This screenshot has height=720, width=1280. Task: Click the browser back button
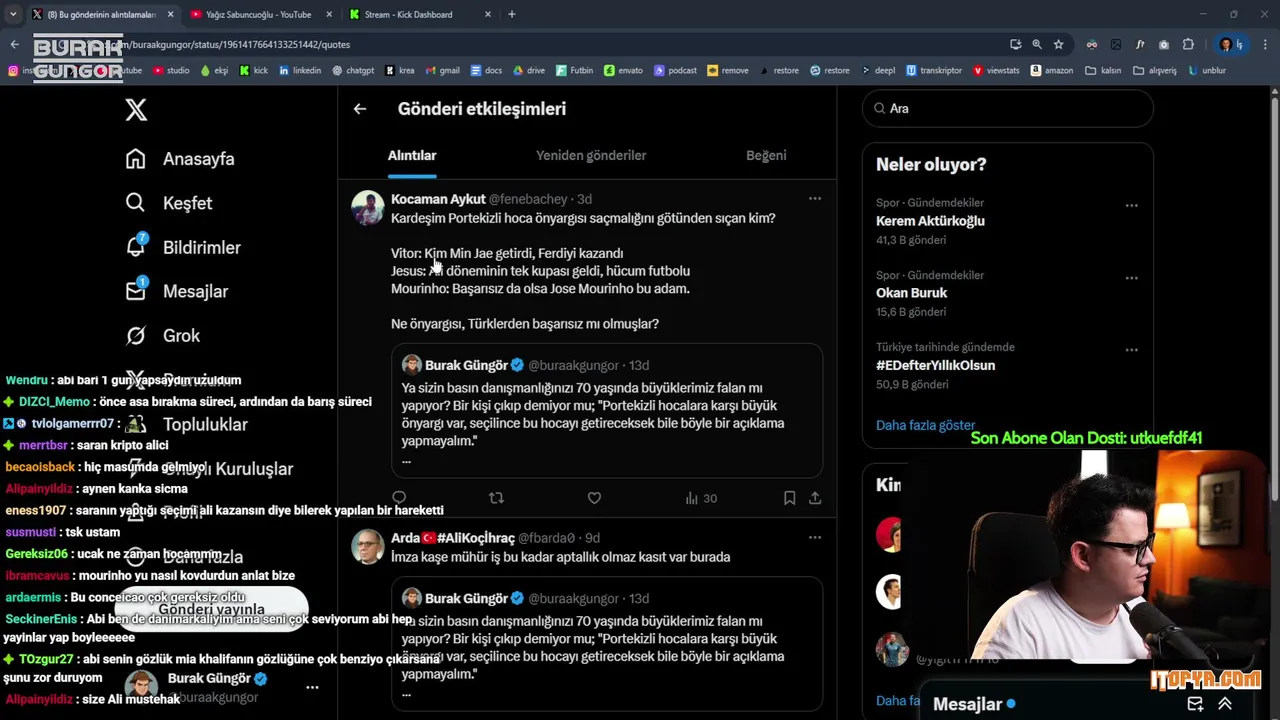[x=14, y=44]
